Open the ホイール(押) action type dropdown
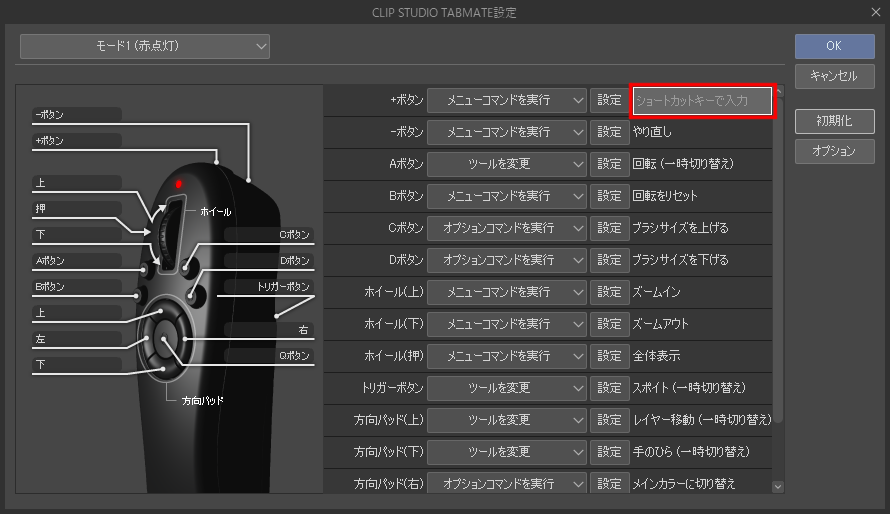890x514 pixels. click(x=507, y=356)
